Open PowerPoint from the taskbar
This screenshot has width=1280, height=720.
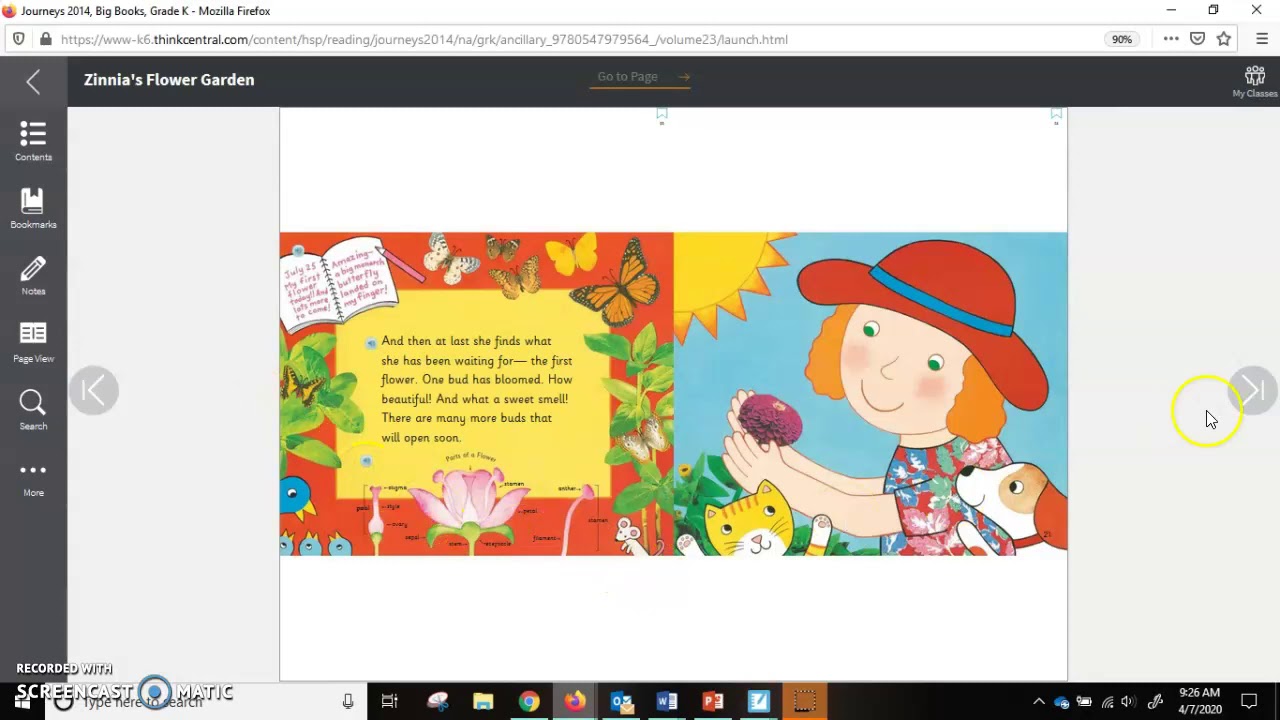pos(713,702)
